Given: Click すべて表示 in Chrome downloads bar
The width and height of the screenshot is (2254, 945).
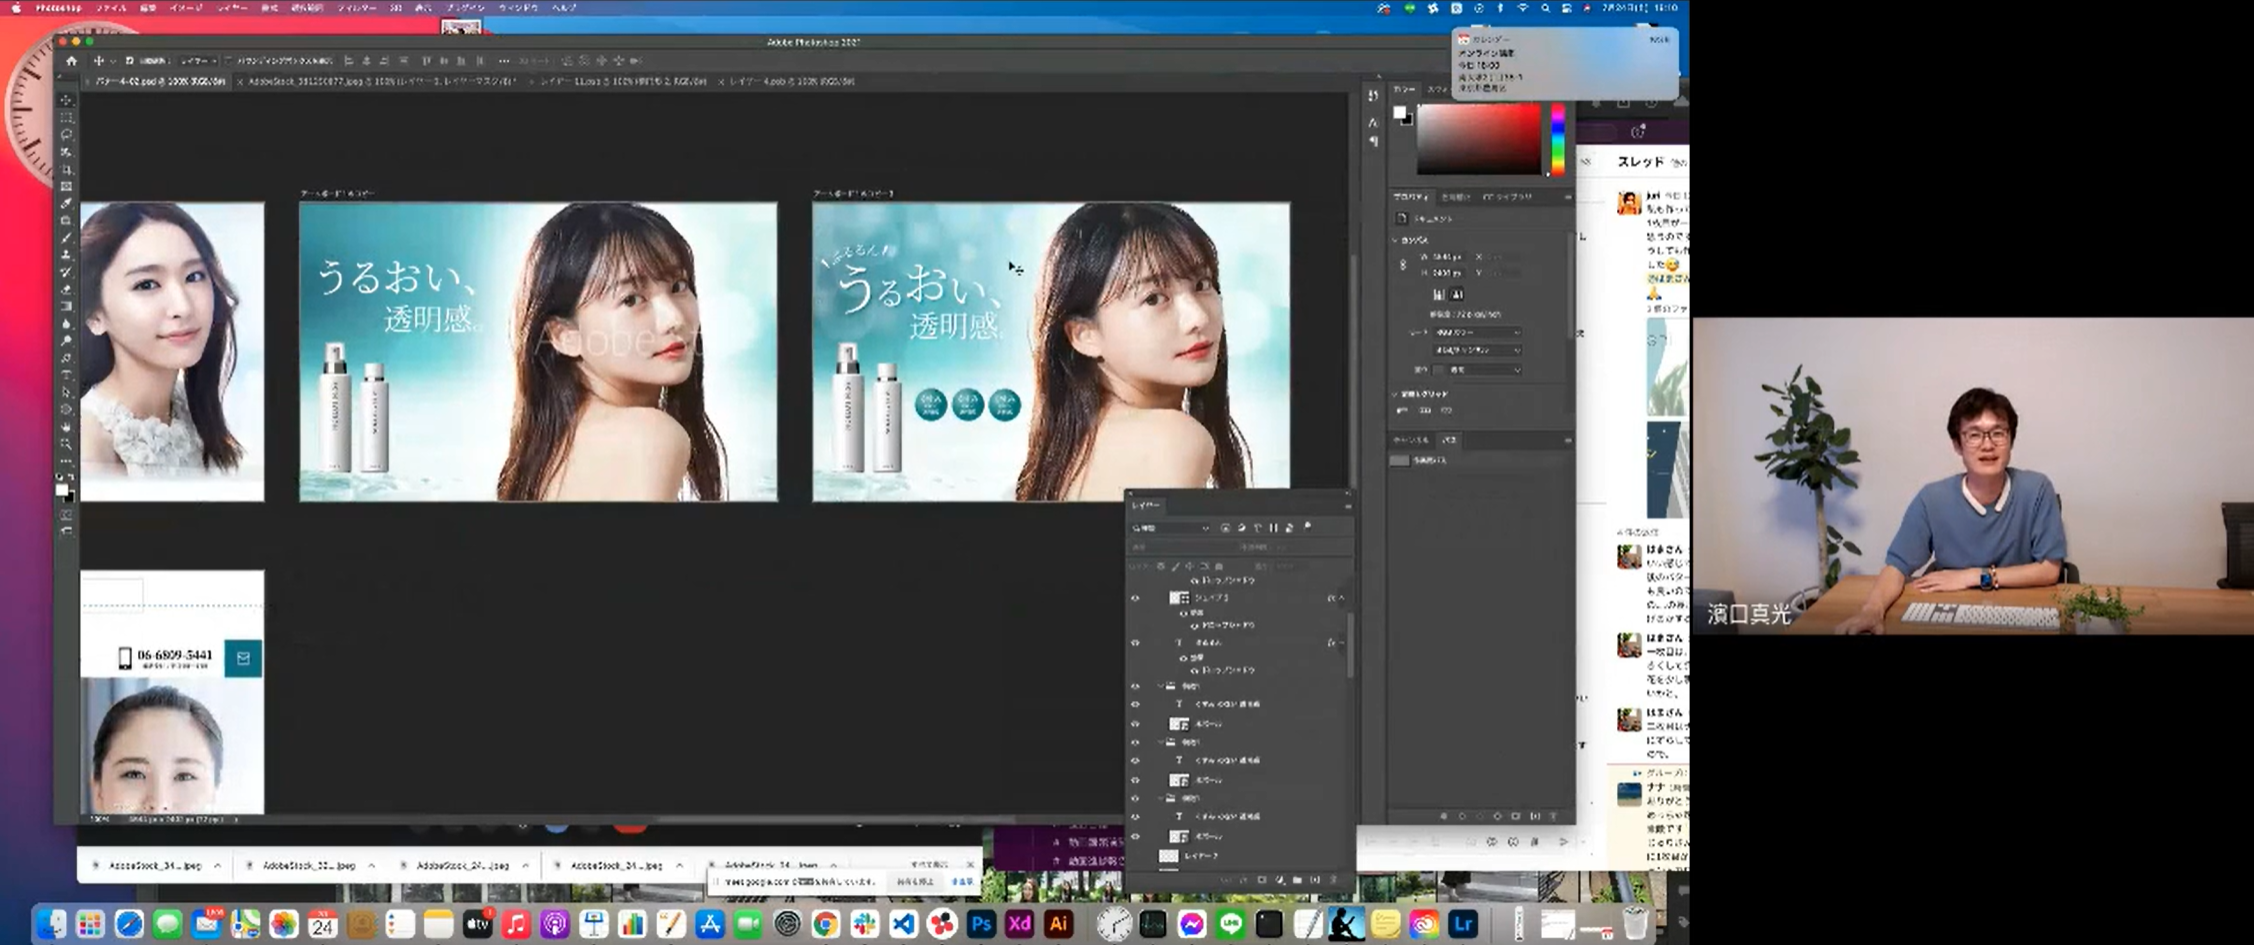Looking at the screenshot, I should (929, 865).
